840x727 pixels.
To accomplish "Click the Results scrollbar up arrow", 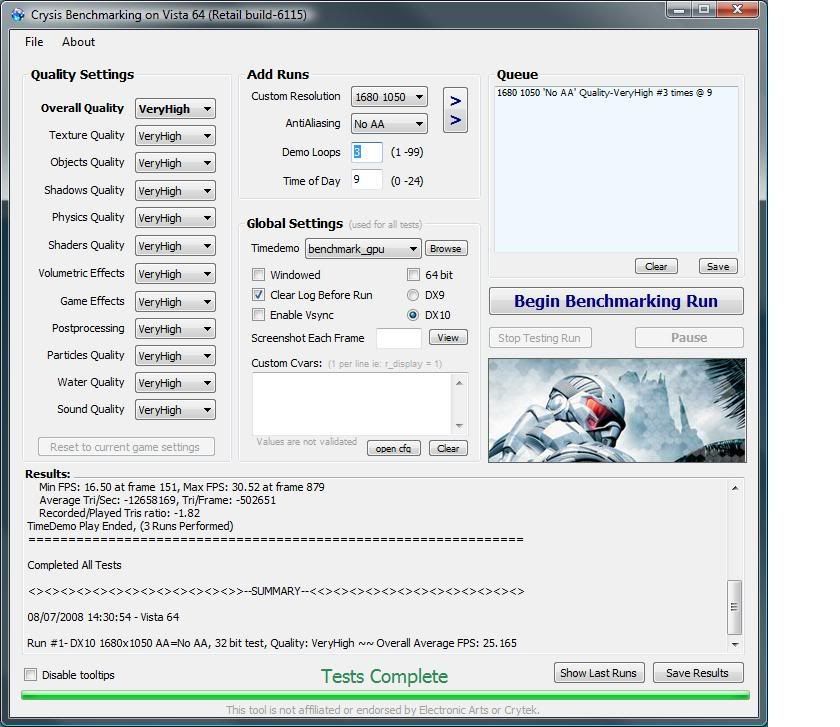I will pos(735,488).
